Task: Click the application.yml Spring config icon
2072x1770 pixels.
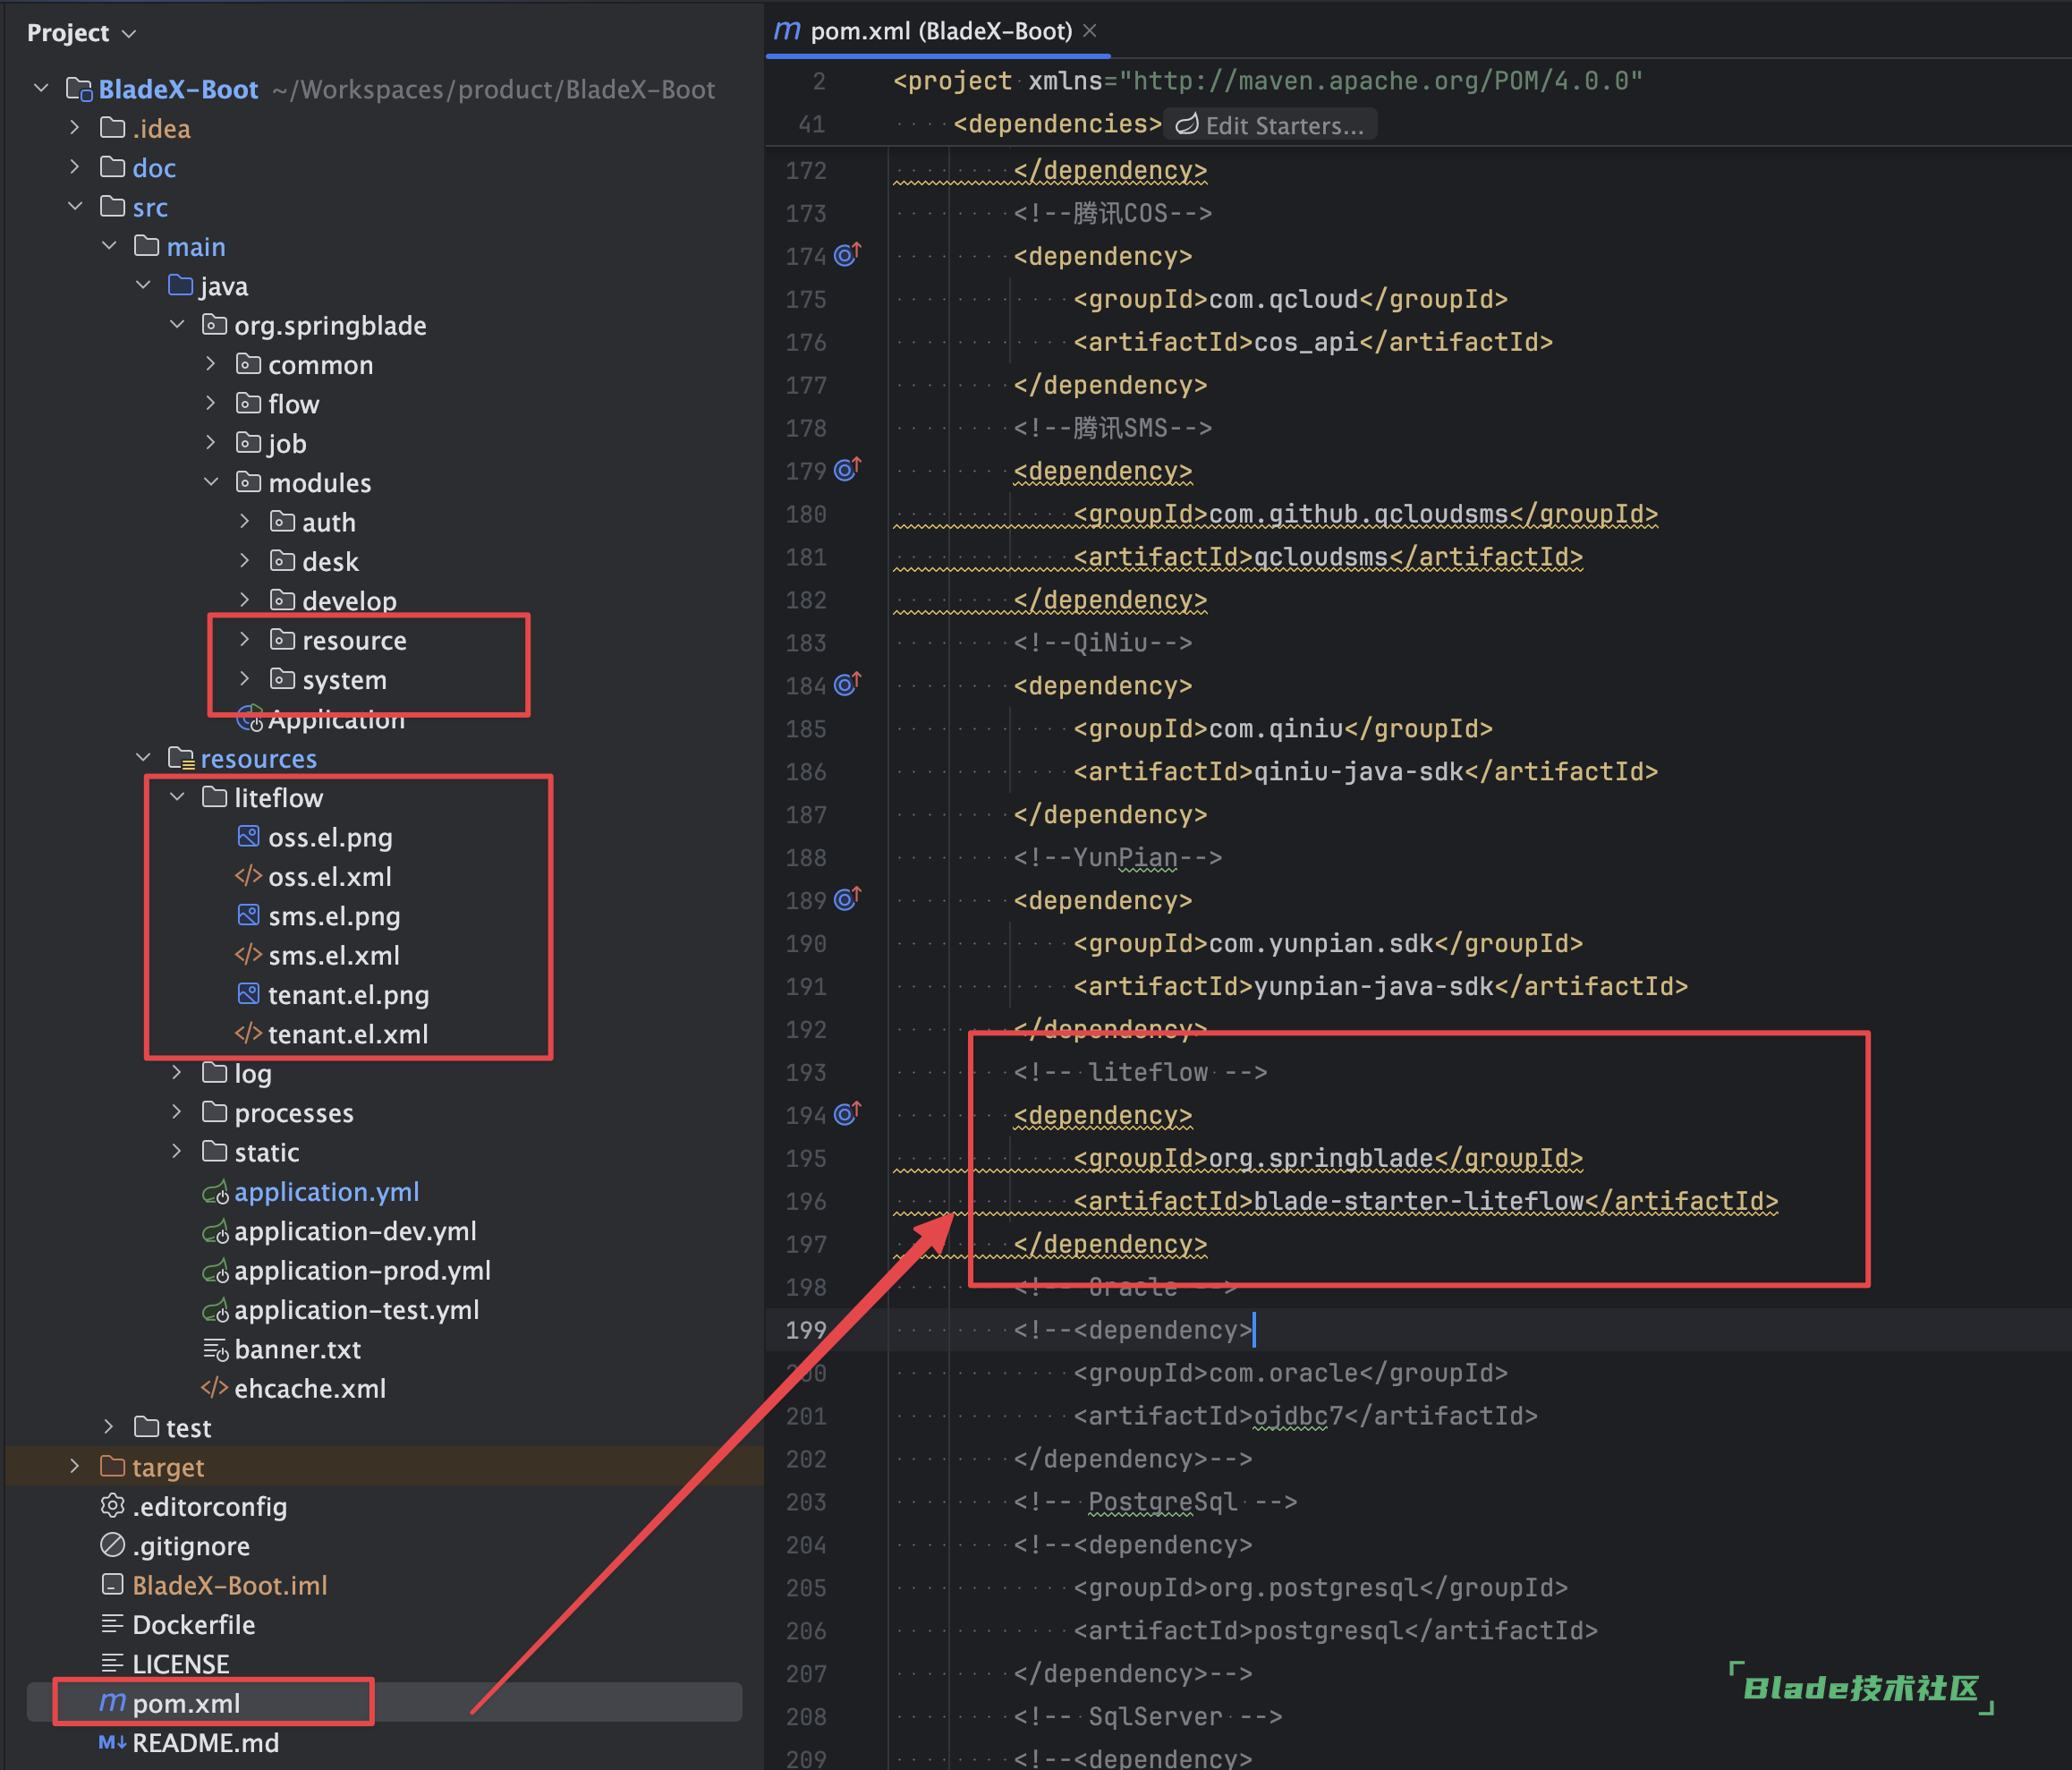Action: [x=215, y=1192]
